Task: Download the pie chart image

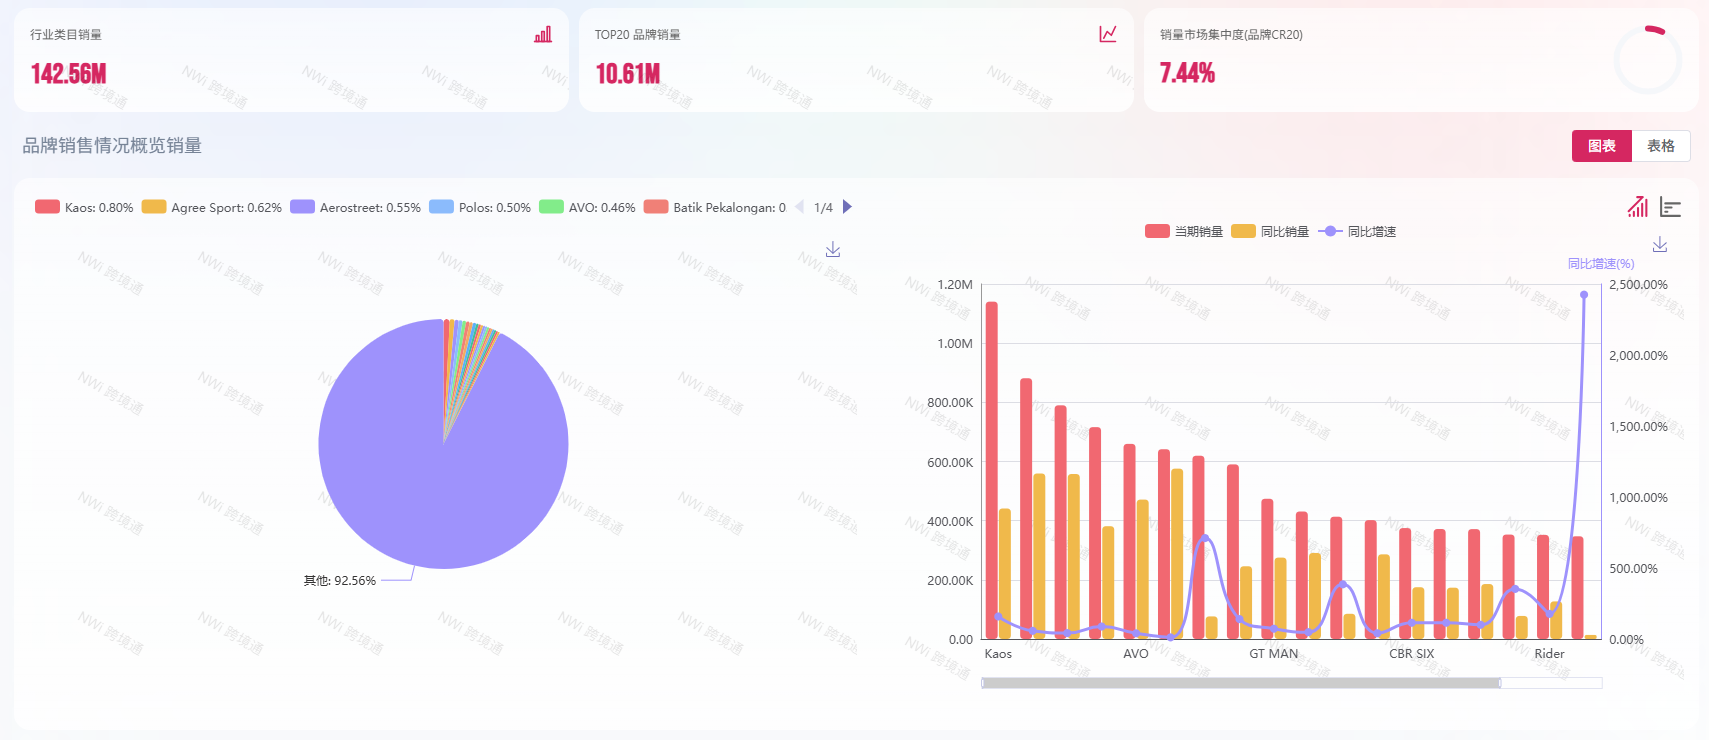Action: coord(833,249)
